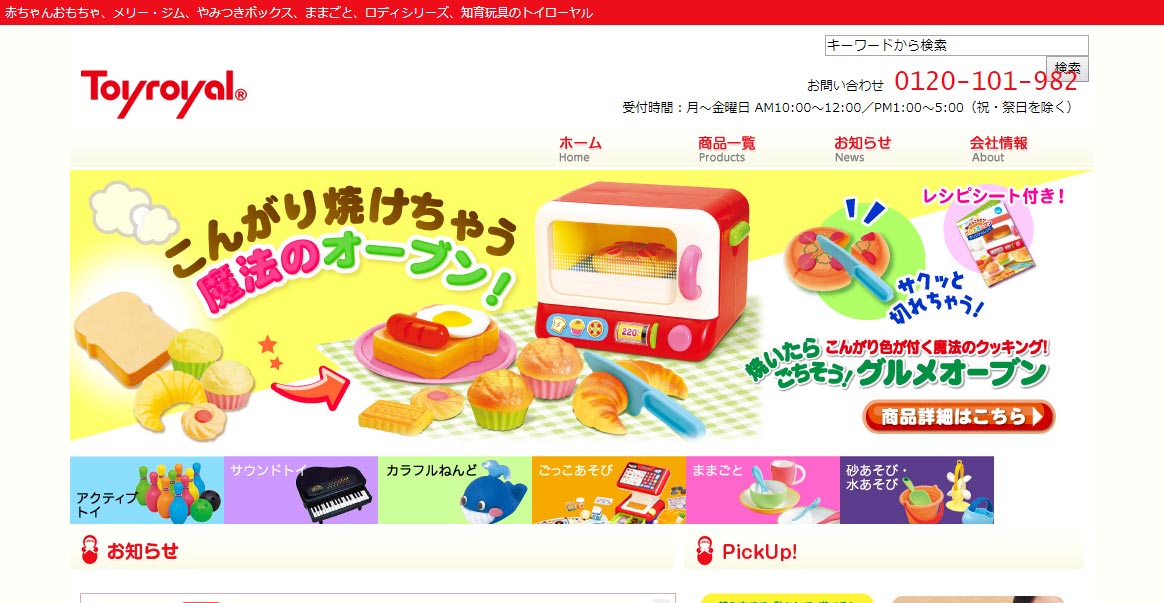The image size is (1164, 603).
Task: Click the 商品詳細はこちら button
Action: coord(958,417)
